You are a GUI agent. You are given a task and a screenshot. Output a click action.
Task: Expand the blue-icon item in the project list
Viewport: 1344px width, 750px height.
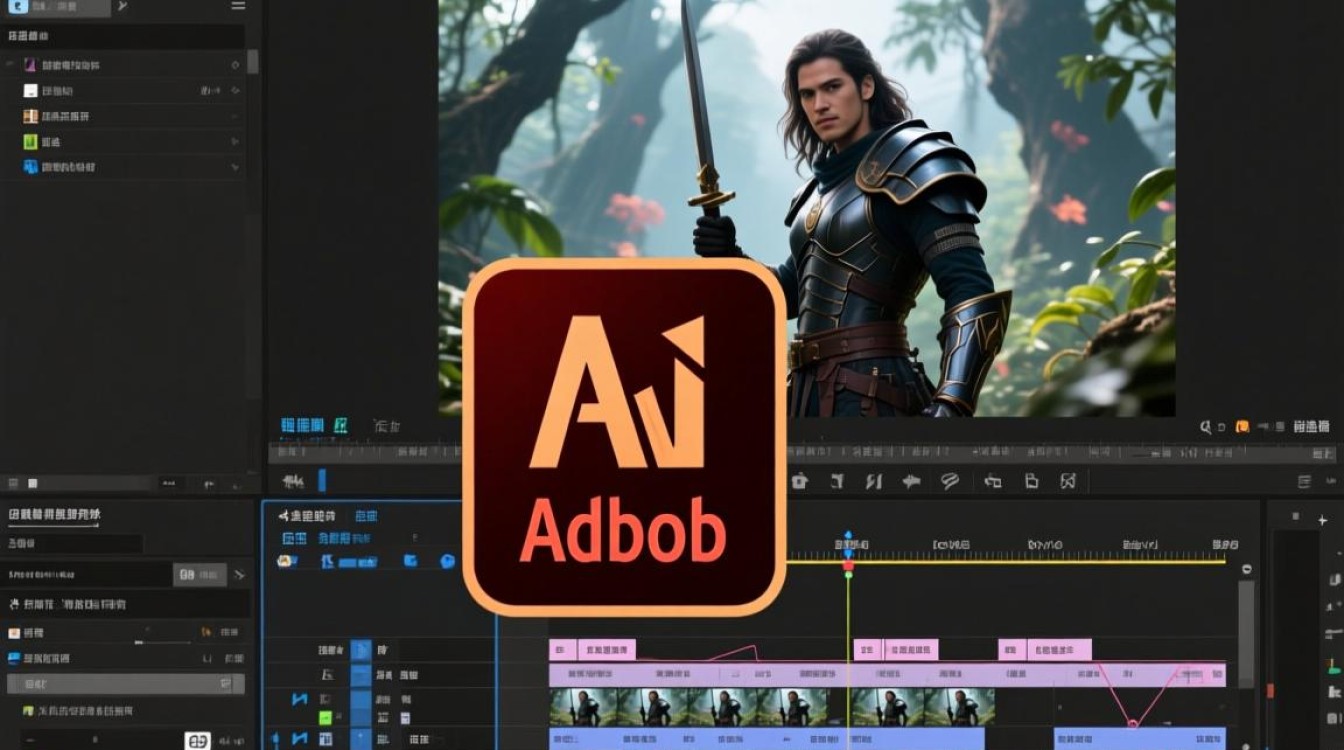click(x=235, y=168)
